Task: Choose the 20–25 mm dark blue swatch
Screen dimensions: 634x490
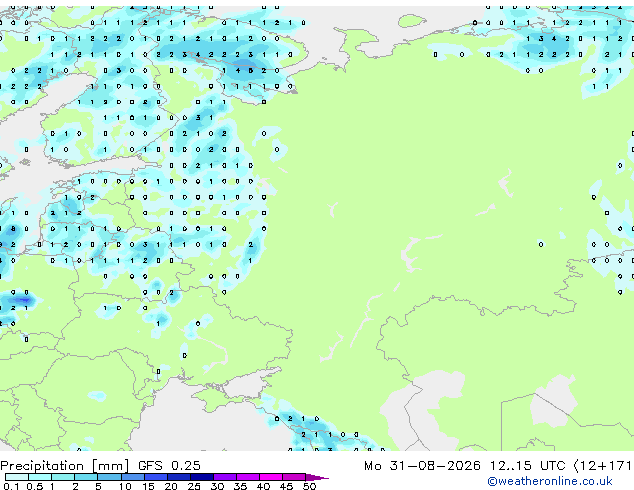Action: (x=178, y=477)
